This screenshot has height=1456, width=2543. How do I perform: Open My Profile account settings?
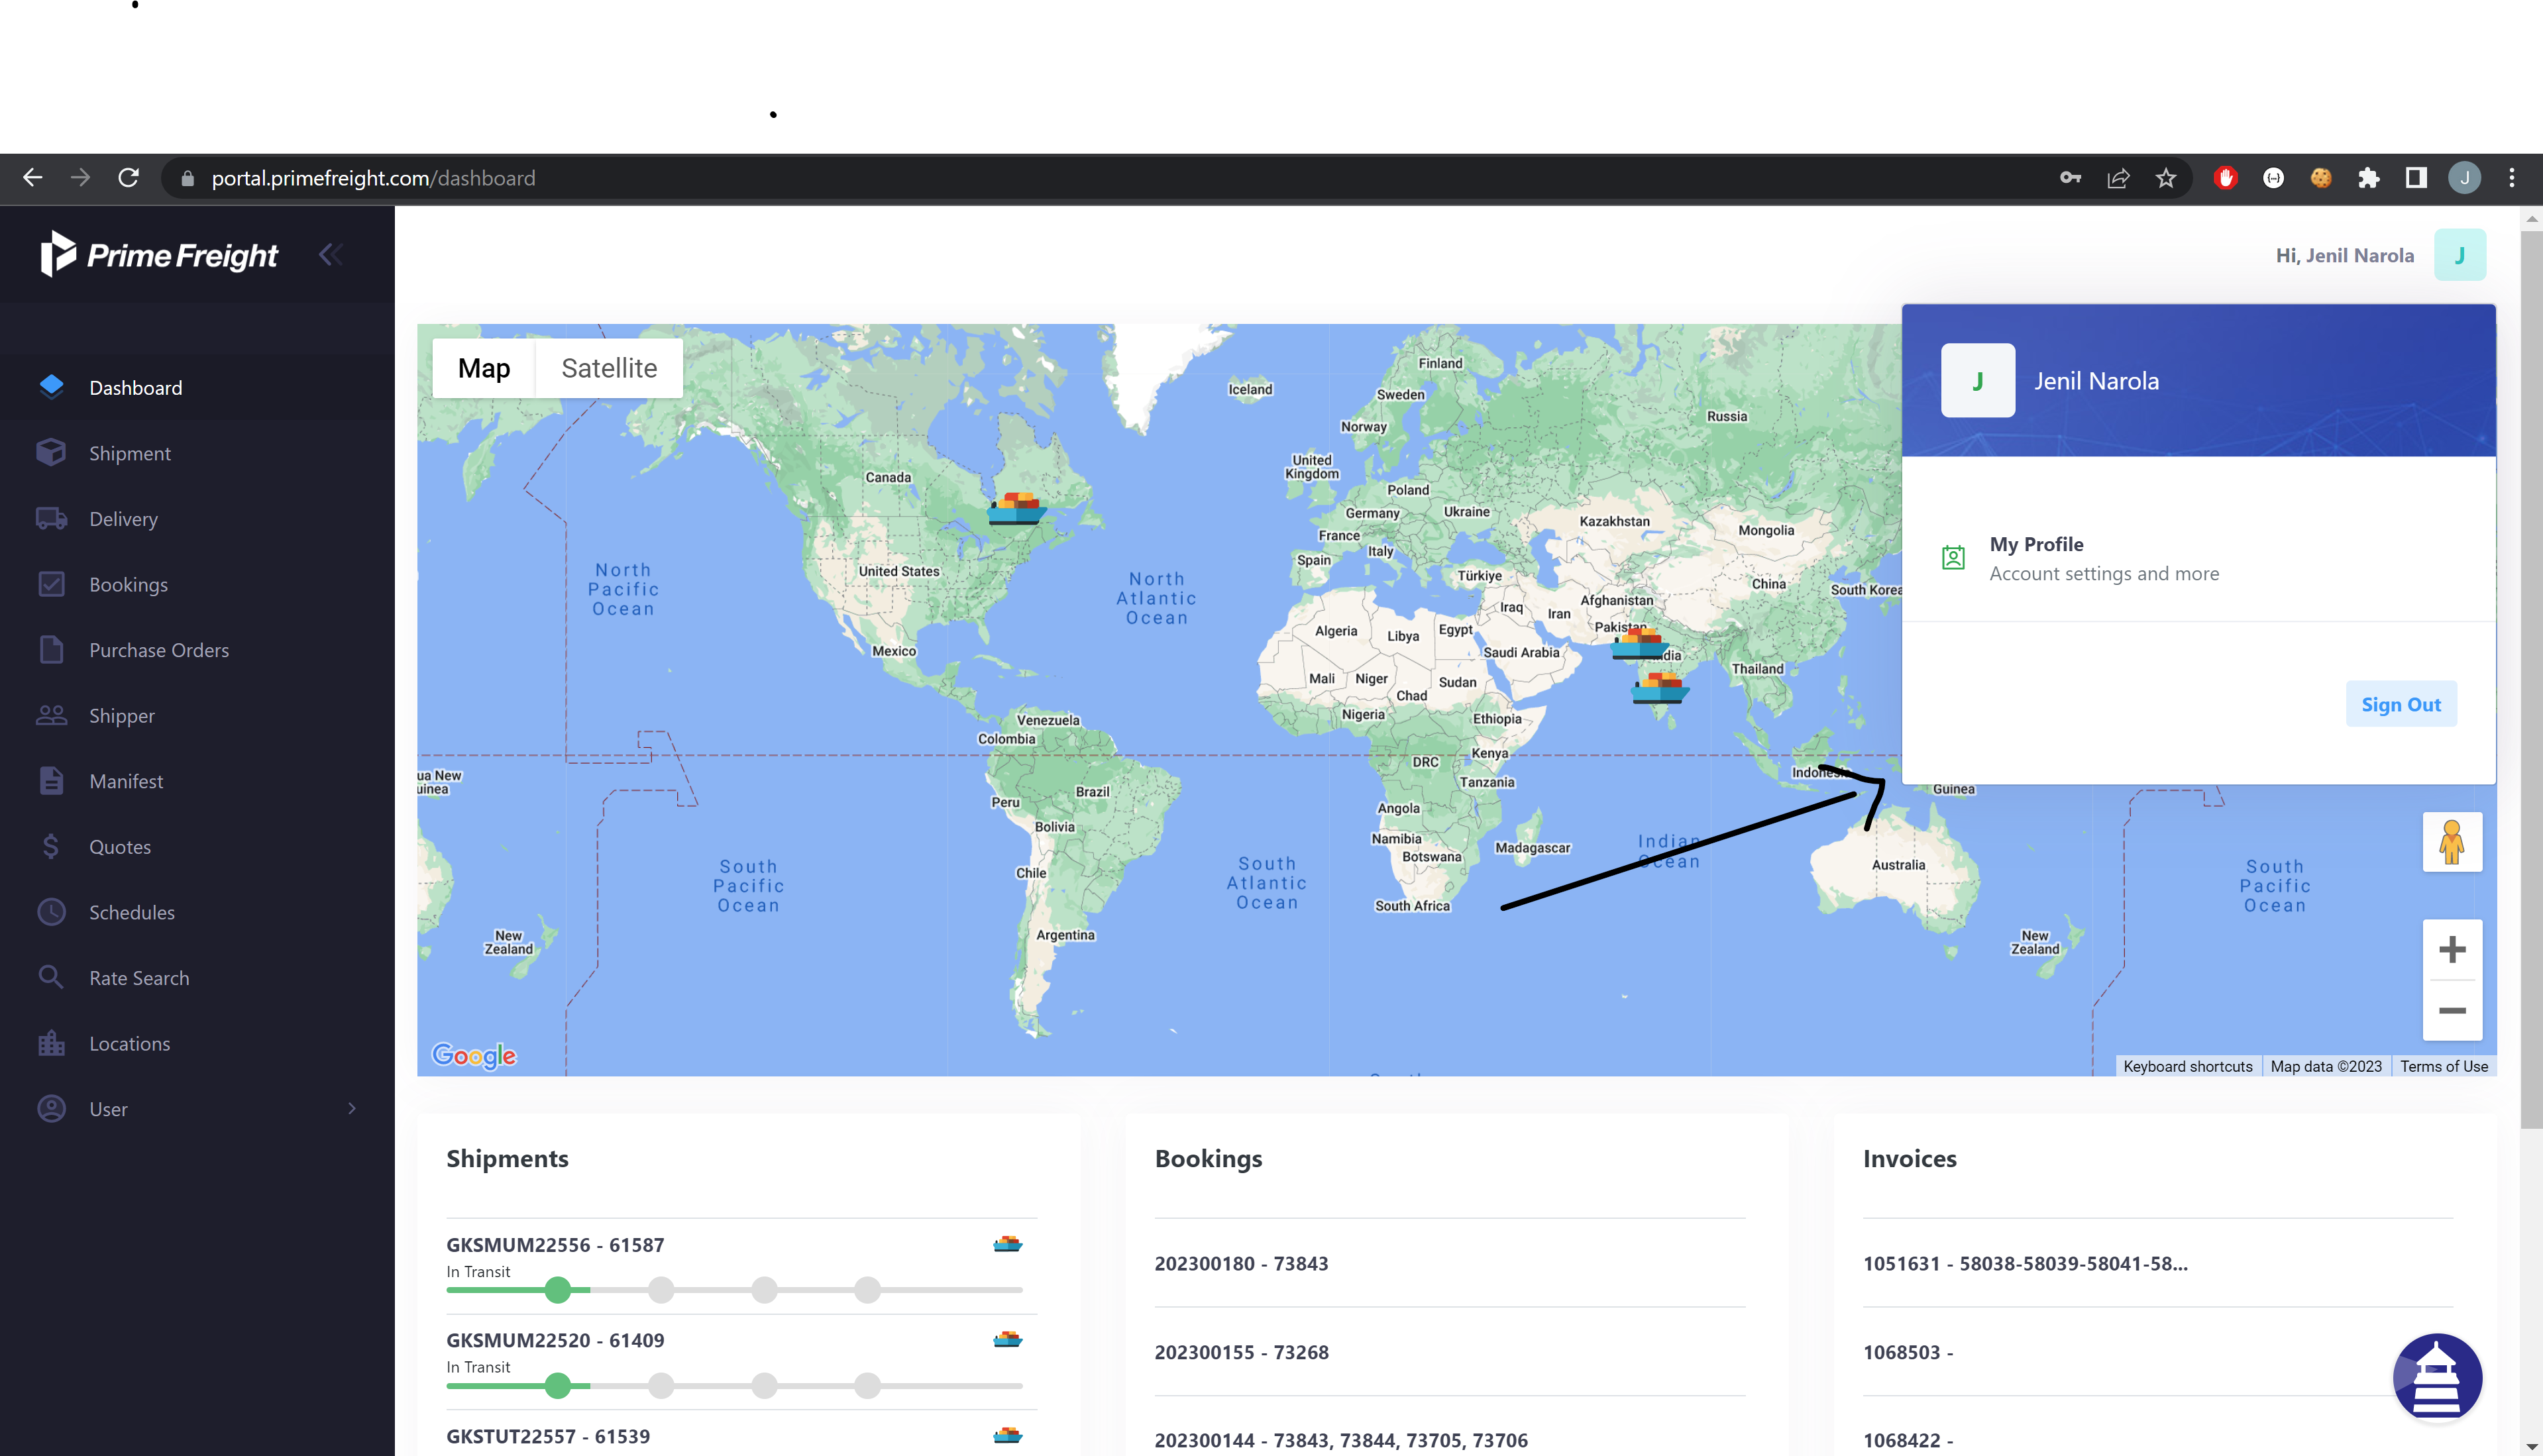point(2198,558)
